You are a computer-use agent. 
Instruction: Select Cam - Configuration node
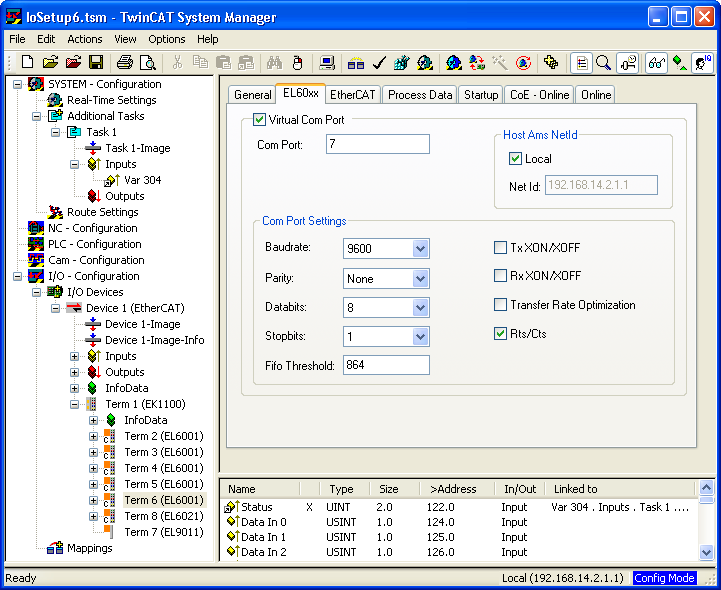coord(96,260)
